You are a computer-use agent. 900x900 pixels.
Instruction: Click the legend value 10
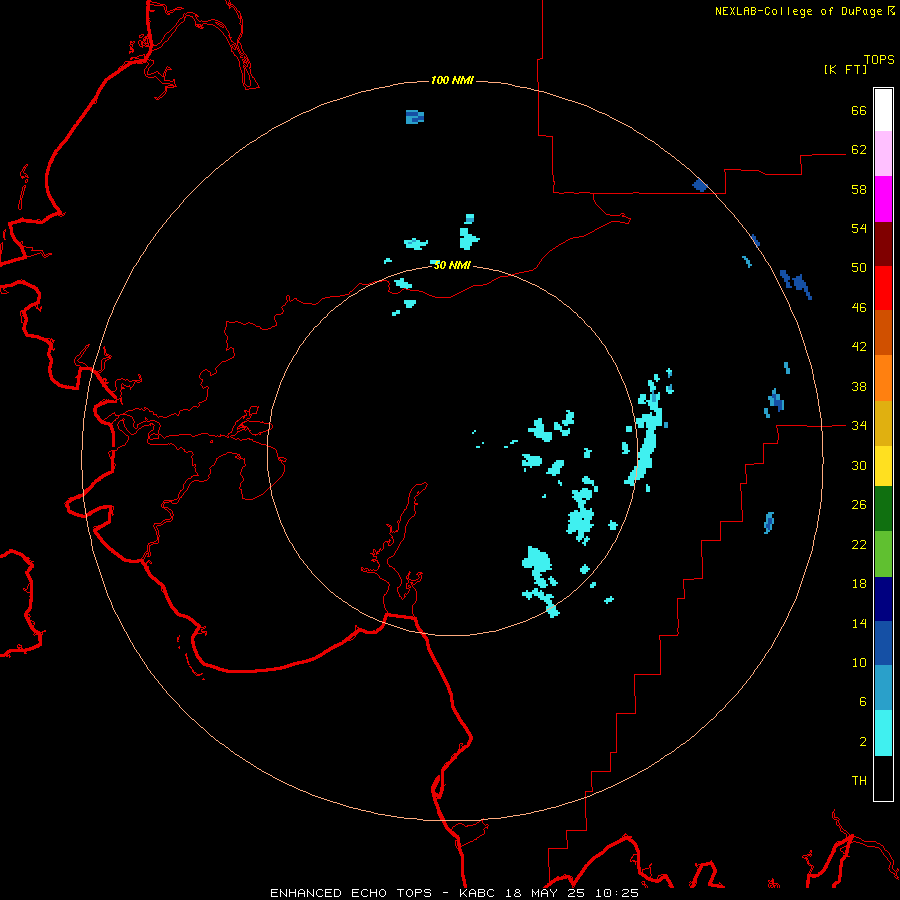(x=859, y=662)
